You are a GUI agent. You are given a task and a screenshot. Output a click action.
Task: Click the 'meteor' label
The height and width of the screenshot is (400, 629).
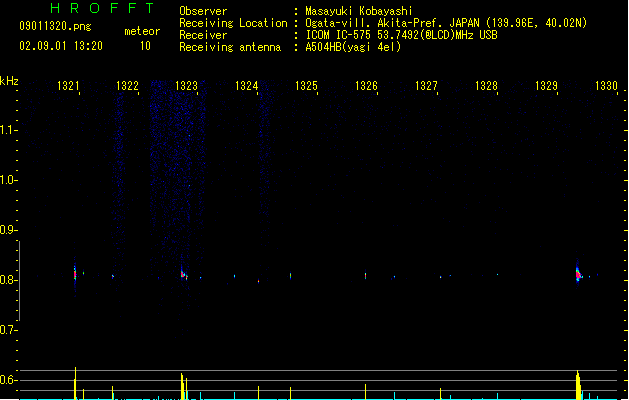142,31
